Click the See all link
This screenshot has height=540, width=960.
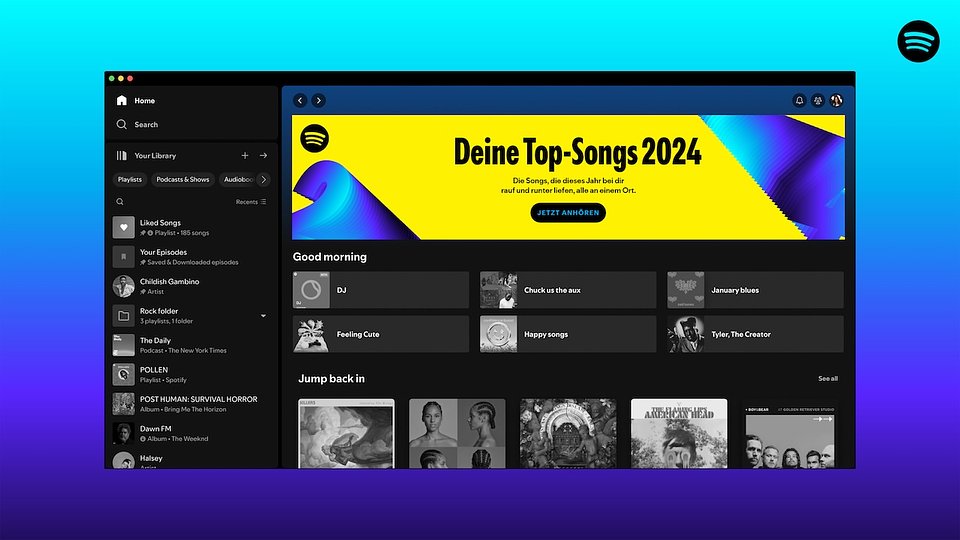coord(828,379)
